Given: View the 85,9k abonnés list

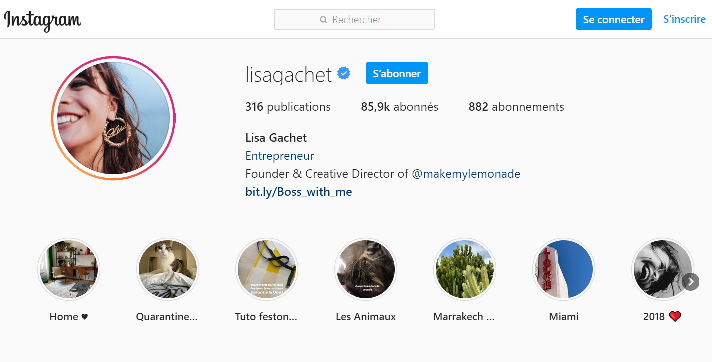Looking at the screenshot, I should pos(400,107).
